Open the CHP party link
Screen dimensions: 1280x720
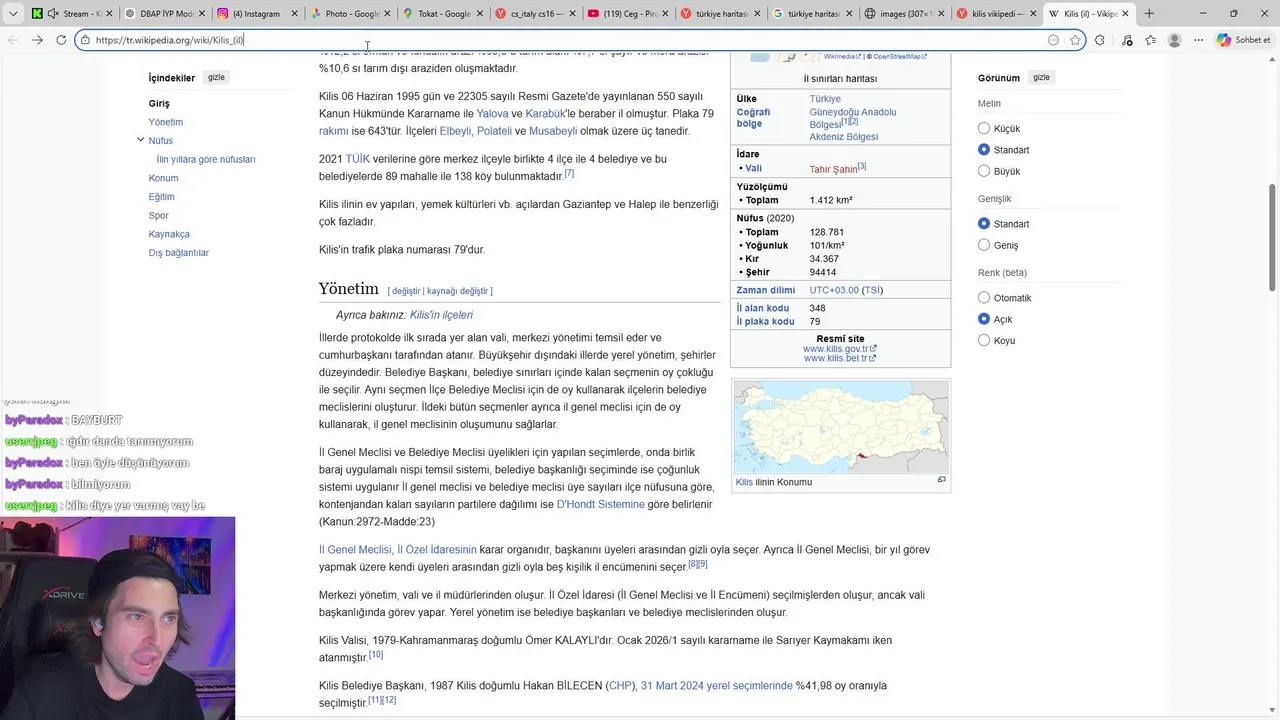coord(620,686)
